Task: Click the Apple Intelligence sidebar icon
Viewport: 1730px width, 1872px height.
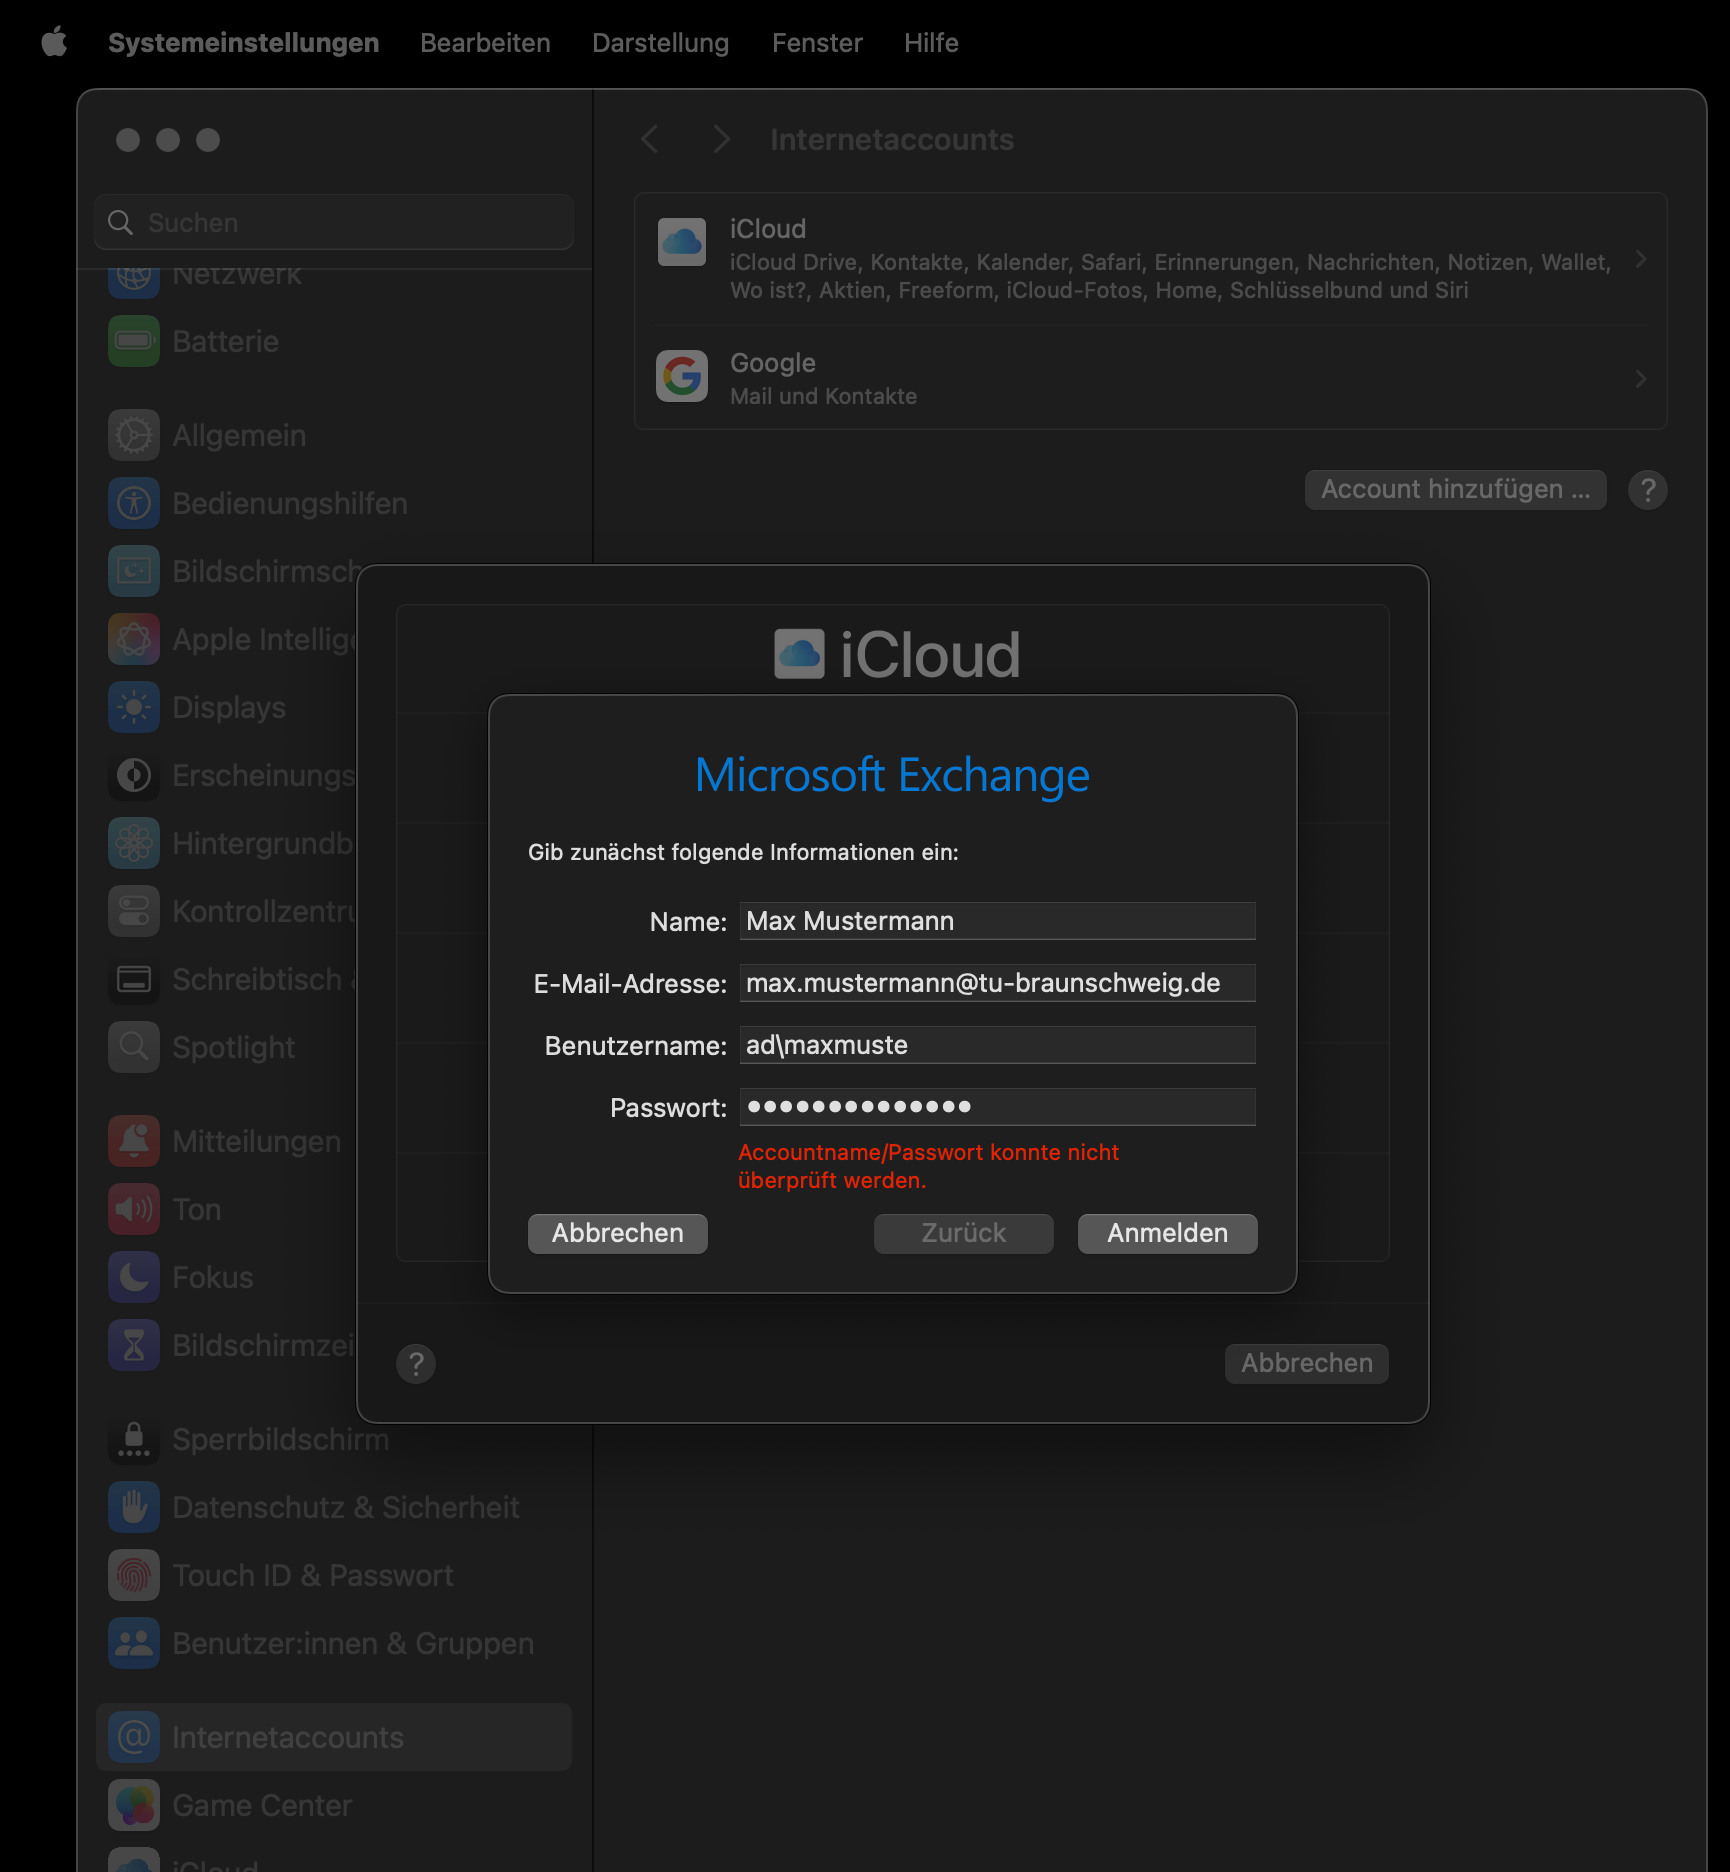Action: [x=134, y=639]
